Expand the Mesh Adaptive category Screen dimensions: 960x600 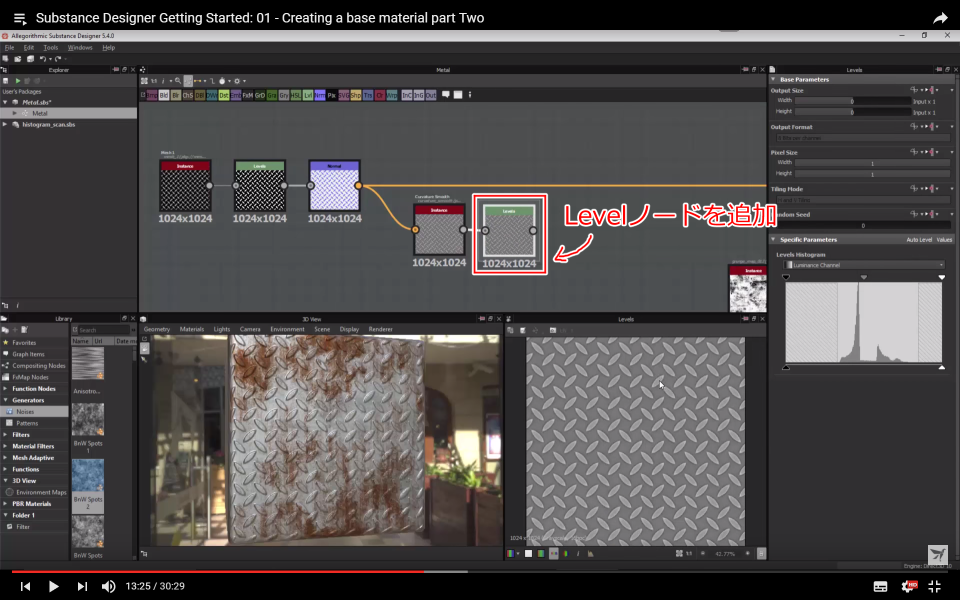[6, 458]
